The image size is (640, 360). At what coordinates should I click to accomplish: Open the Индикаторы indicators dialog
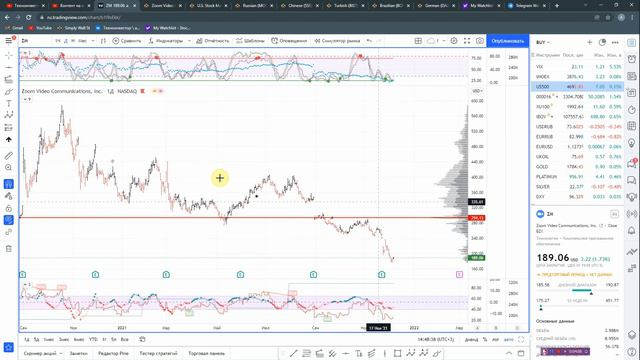pyautogui.click(x=166, y=41)
